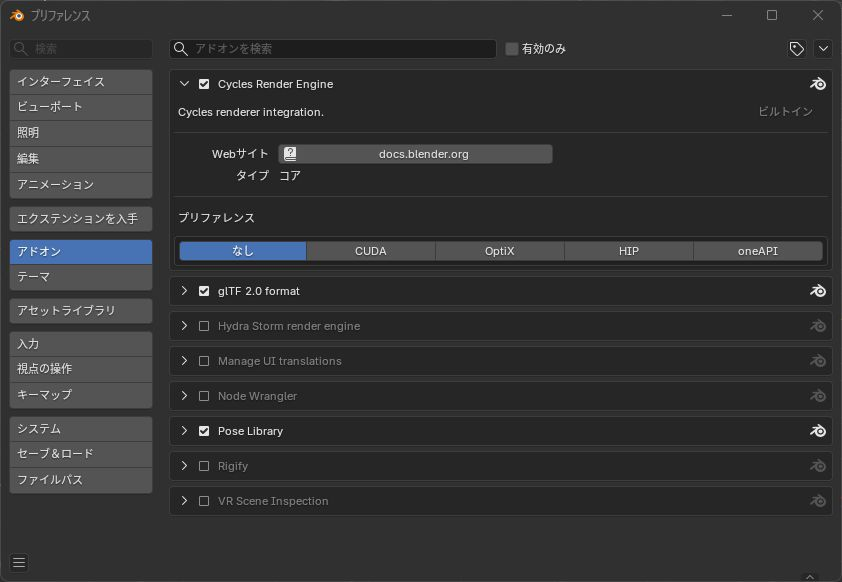Click the Blender logo in title bar

coord(17,15)
